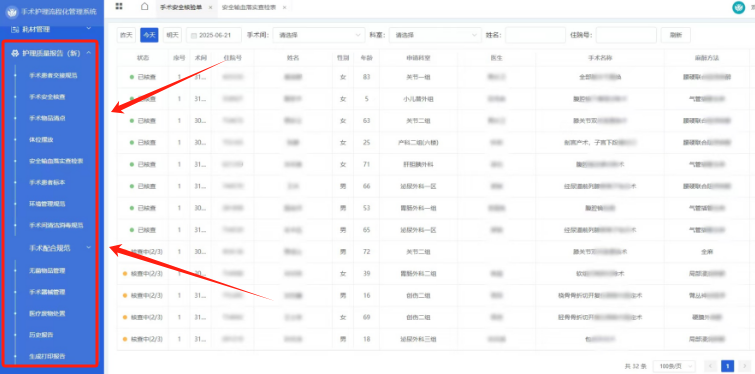Click the 护理质量报告 printer icon
Viewport: 755px width, 374px height.
click(x=15, y=53)
